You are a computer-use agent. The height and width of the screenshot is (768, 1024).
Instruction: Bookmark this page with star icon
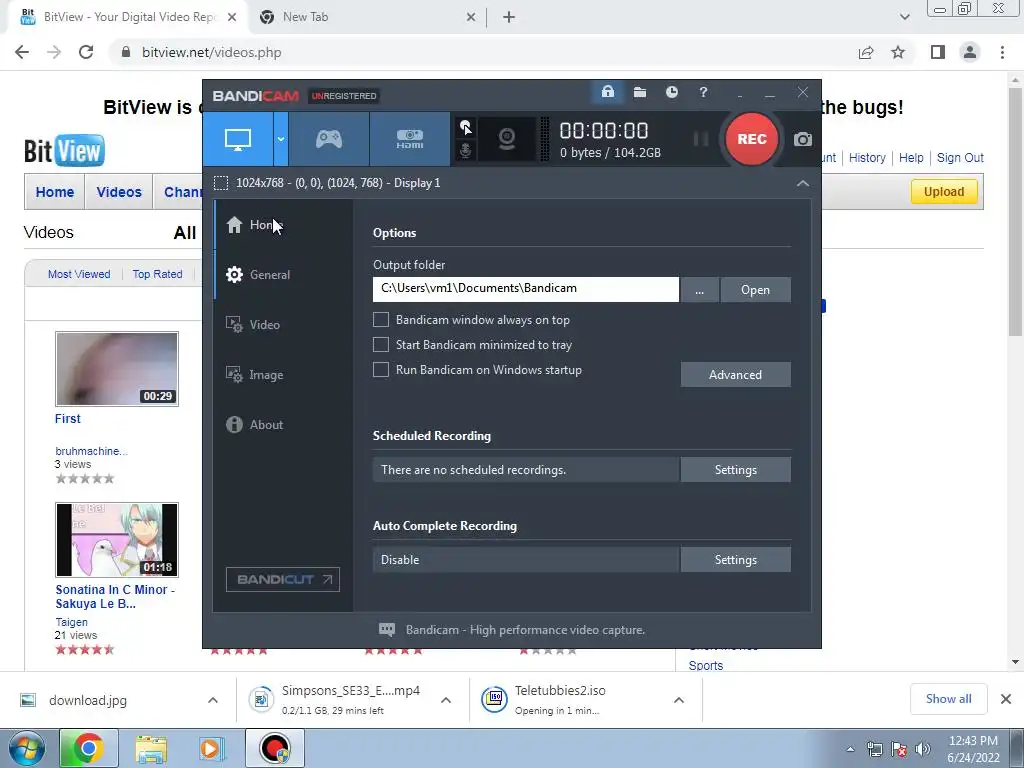pos(898,52)
